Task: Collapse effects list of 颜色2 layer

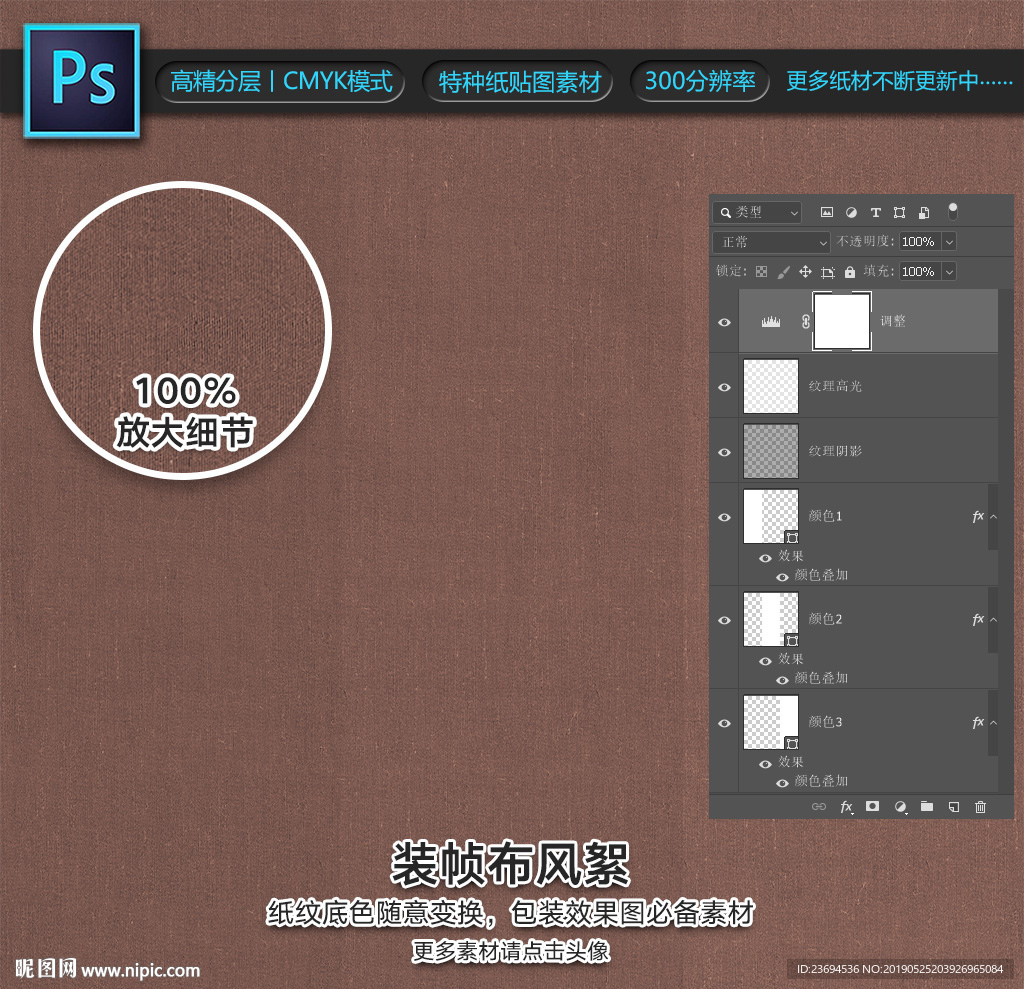Action: pos(993,619)
